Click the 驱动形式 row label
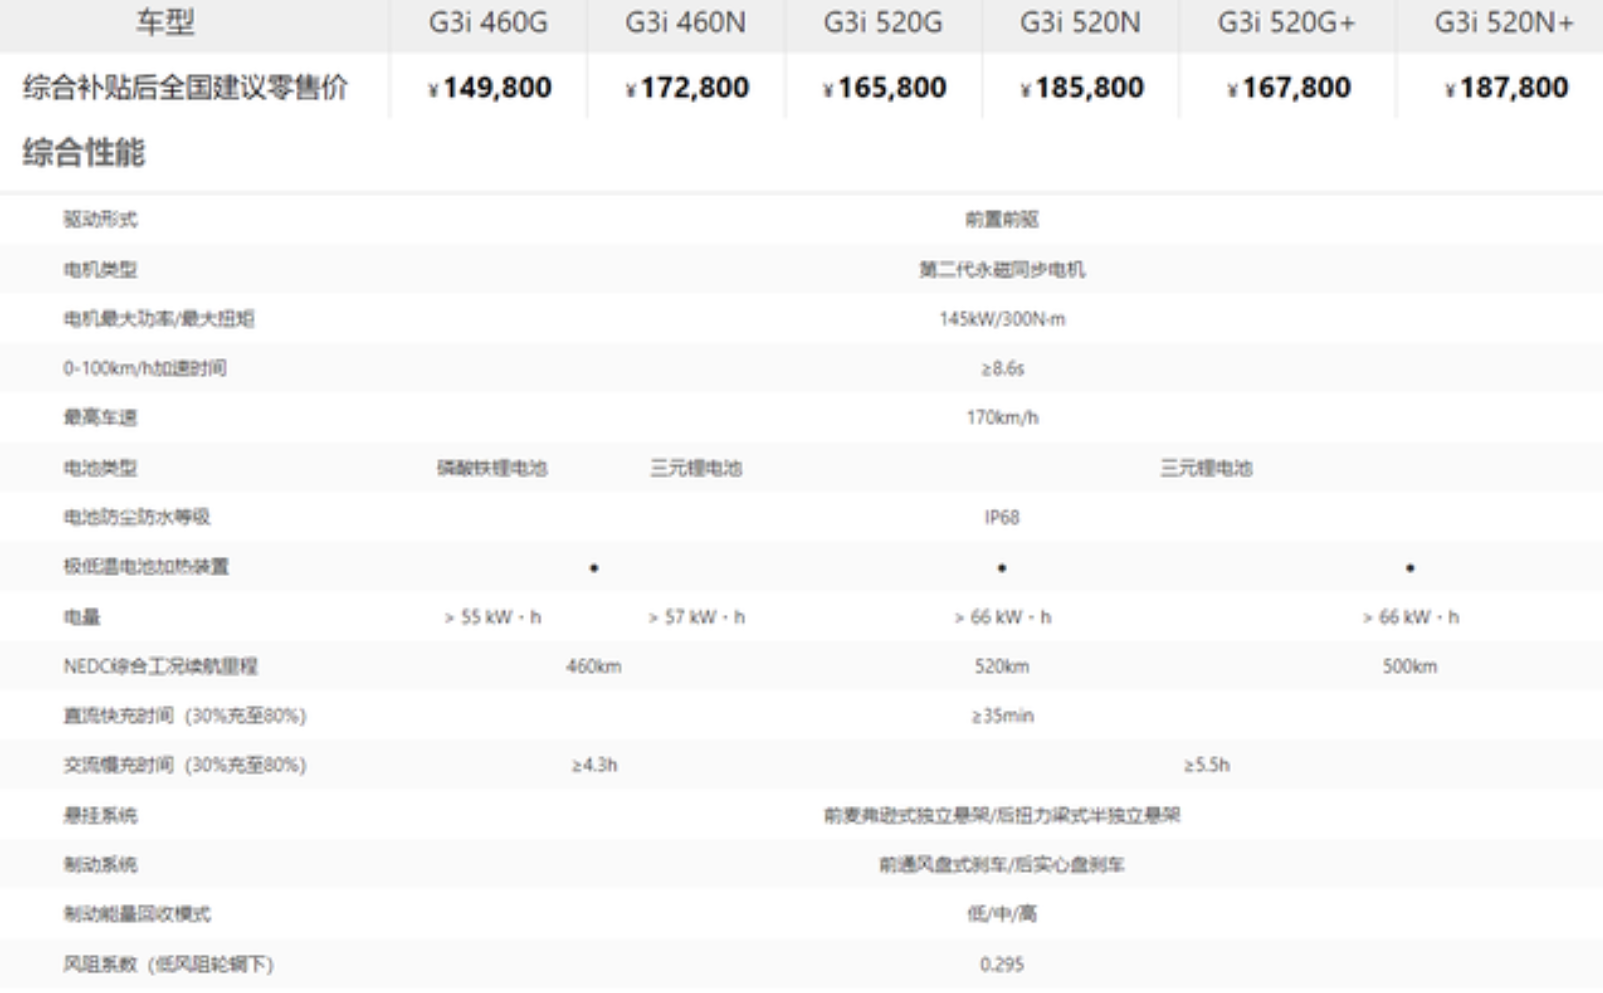The width and height of the screenshot is (1603, 993). pyautogui.click(x=100, y=219)
